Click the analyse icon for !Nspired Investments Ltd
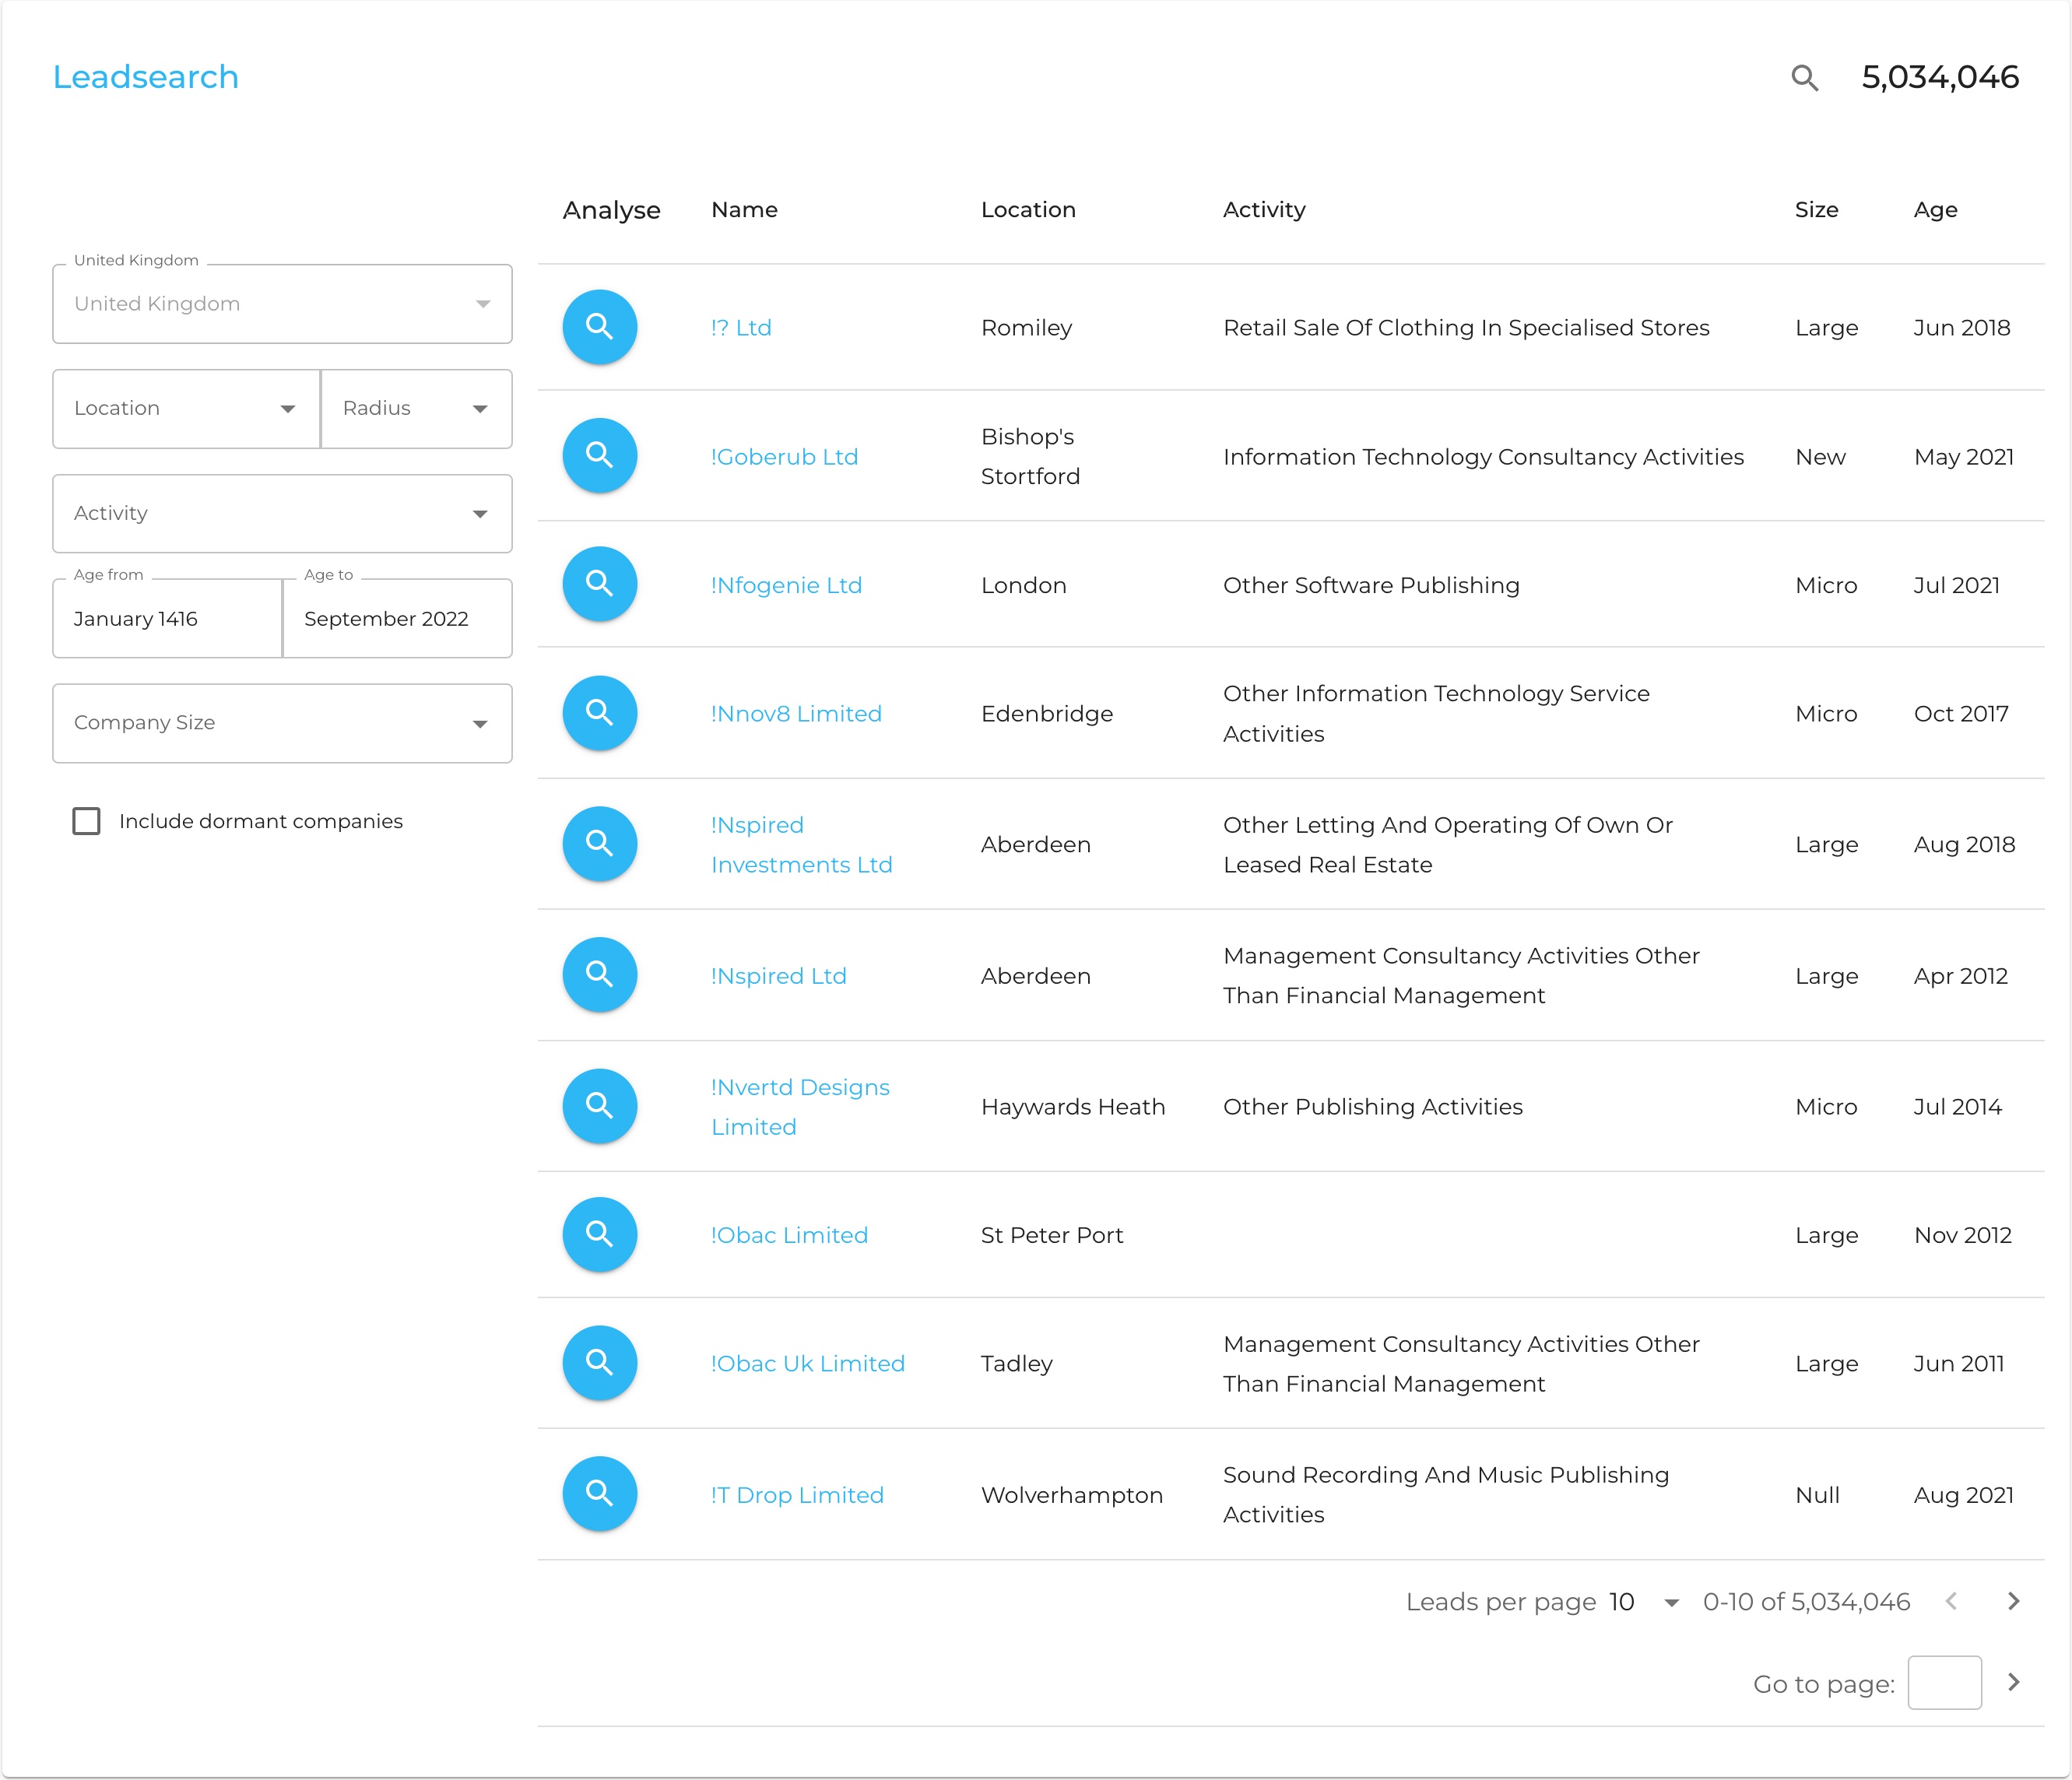 (x=600, y=843)
